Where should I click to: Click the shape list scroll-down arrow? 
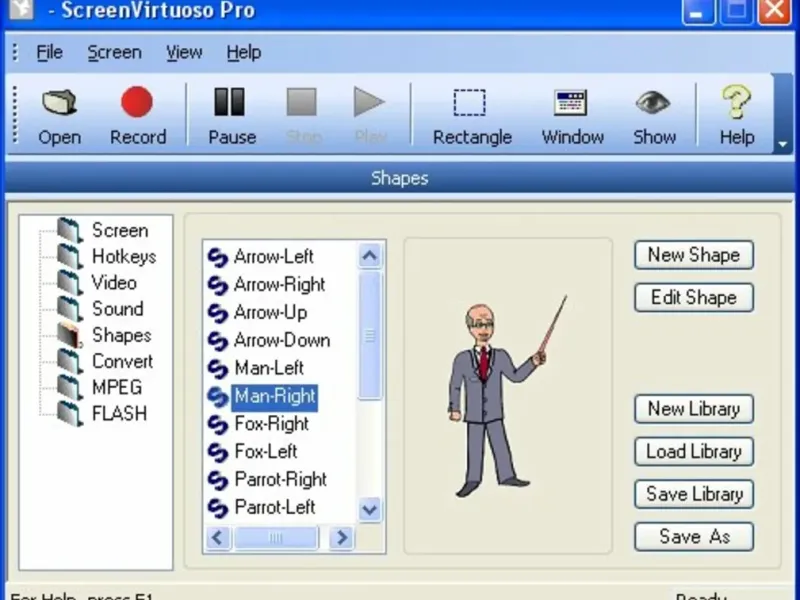coord(370,509)
